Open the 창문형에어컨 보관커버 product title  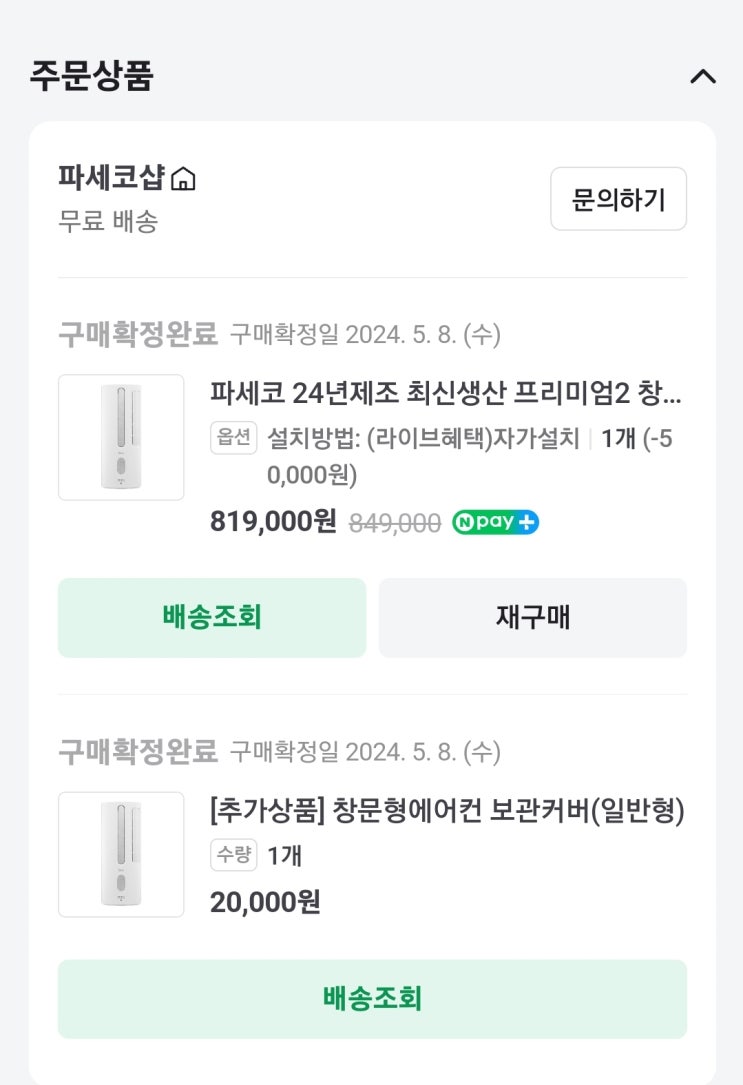(447, 811)
